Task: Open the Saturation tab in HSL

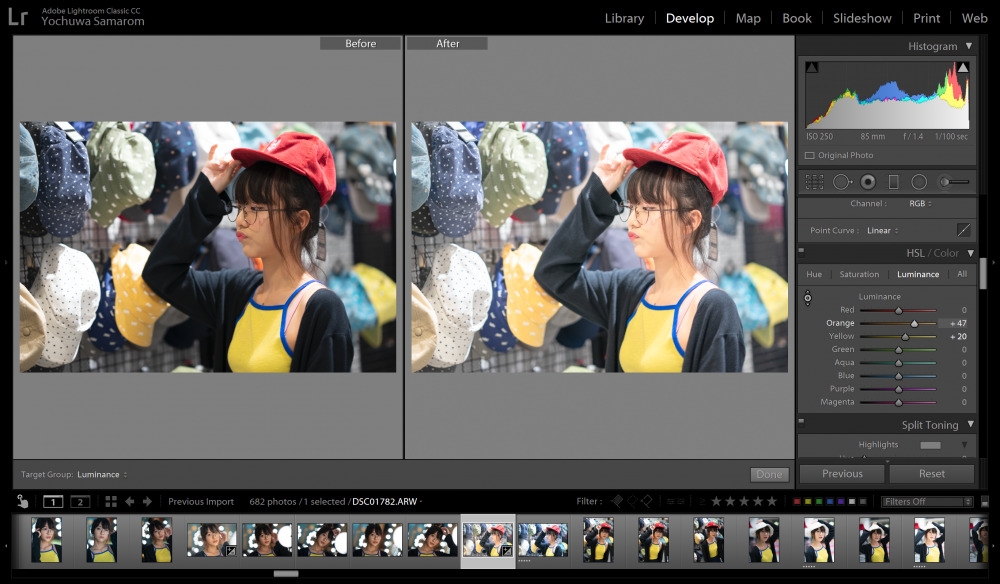Action: pos(859,274)
